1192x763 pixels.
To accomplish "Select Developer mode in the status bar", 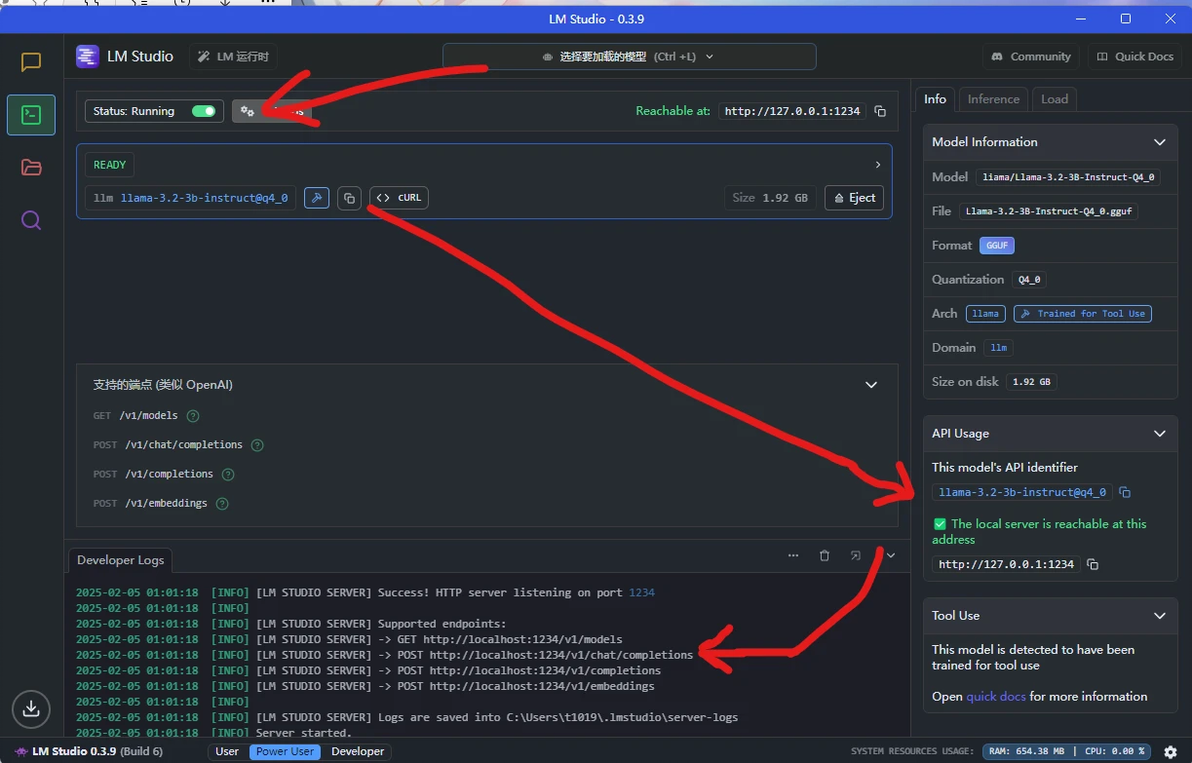I will pyautogui.click(x=357, y=752).
